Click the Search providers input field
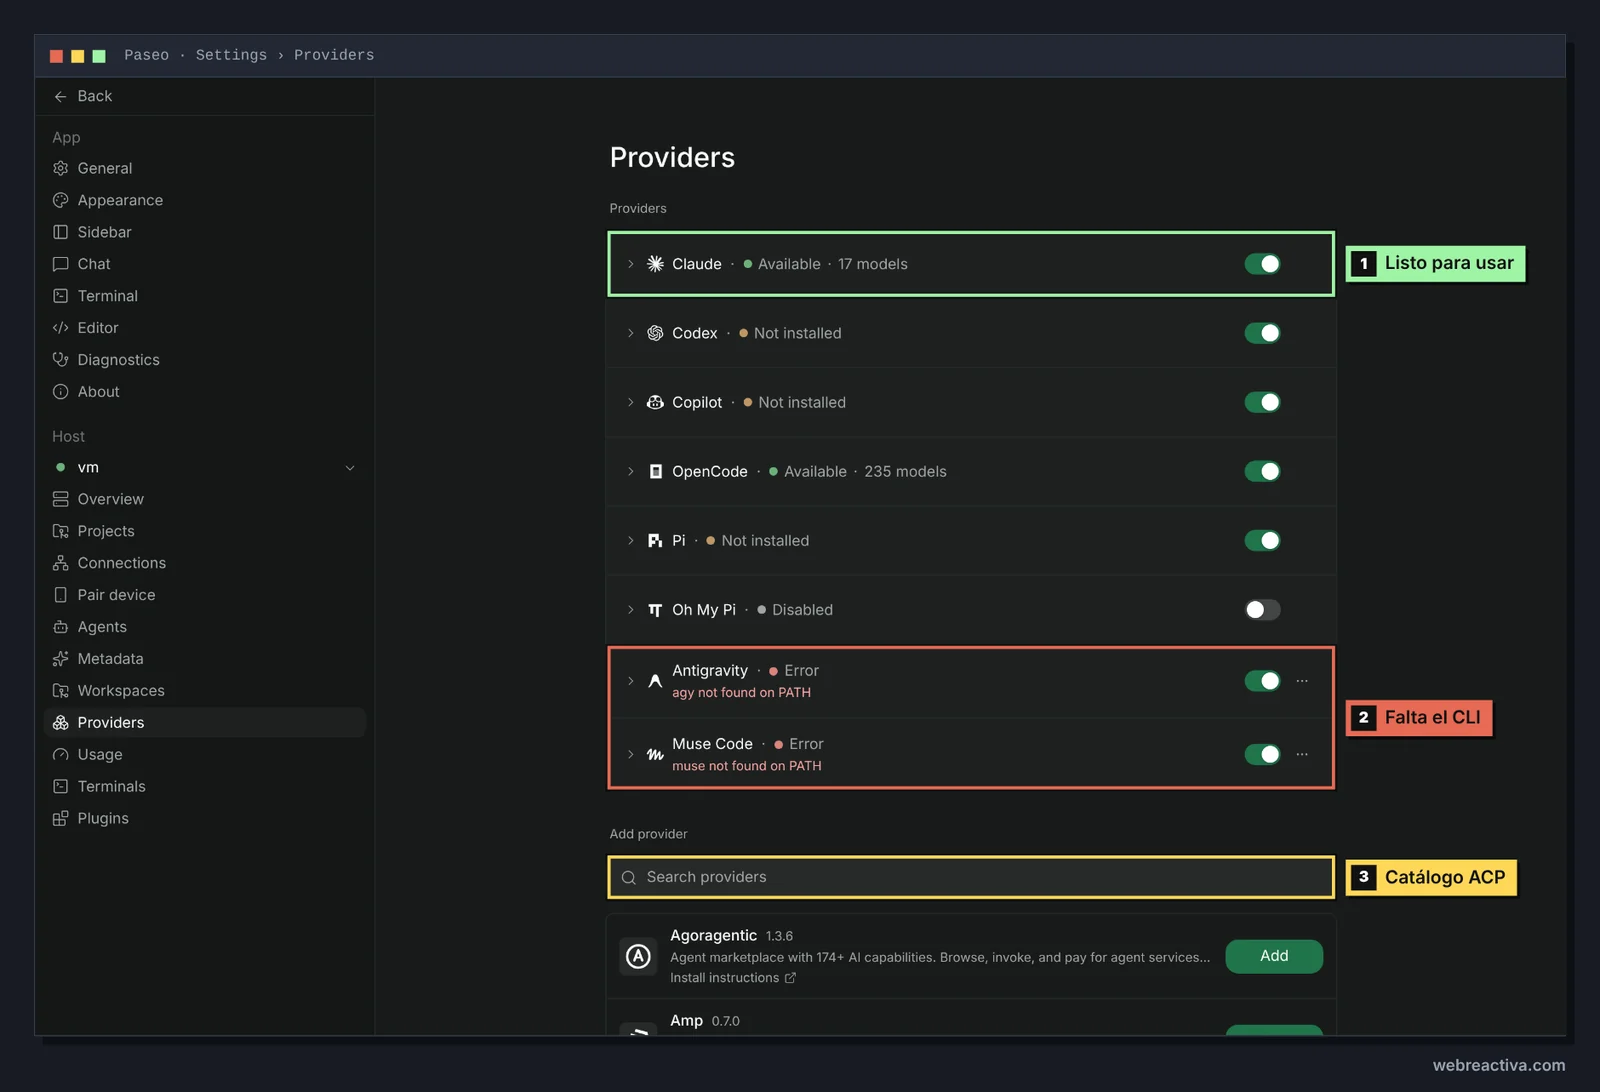 click(x=971, y=877)
